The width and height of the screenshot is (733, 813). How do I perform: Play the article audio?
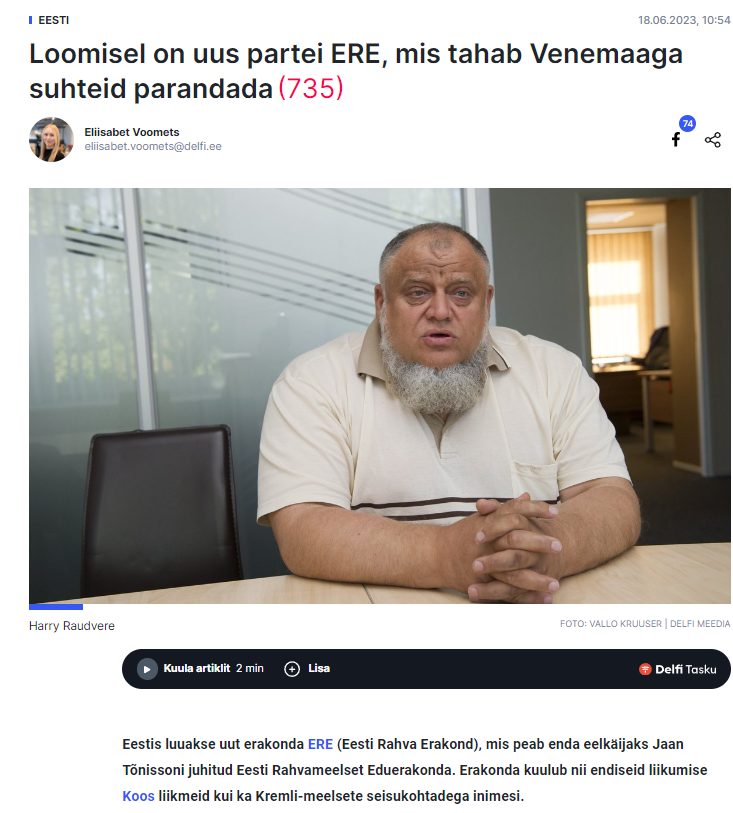click(147, 669)
